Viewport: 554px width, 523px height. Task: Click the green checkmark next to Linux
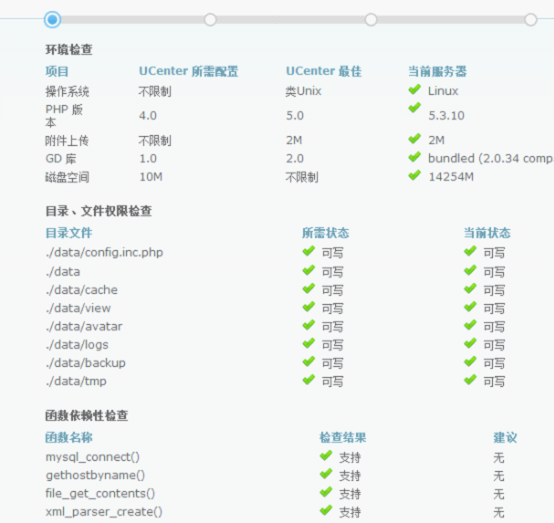click(x=414, y=90)
